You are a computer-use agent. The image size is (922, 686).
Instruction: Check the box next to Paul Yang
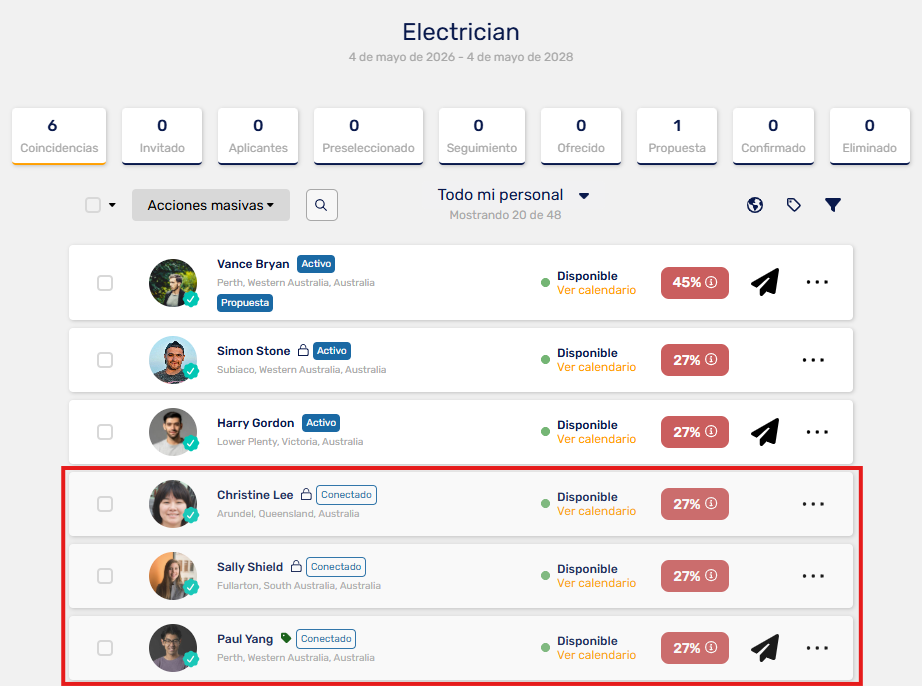click(x=105, y=648)
